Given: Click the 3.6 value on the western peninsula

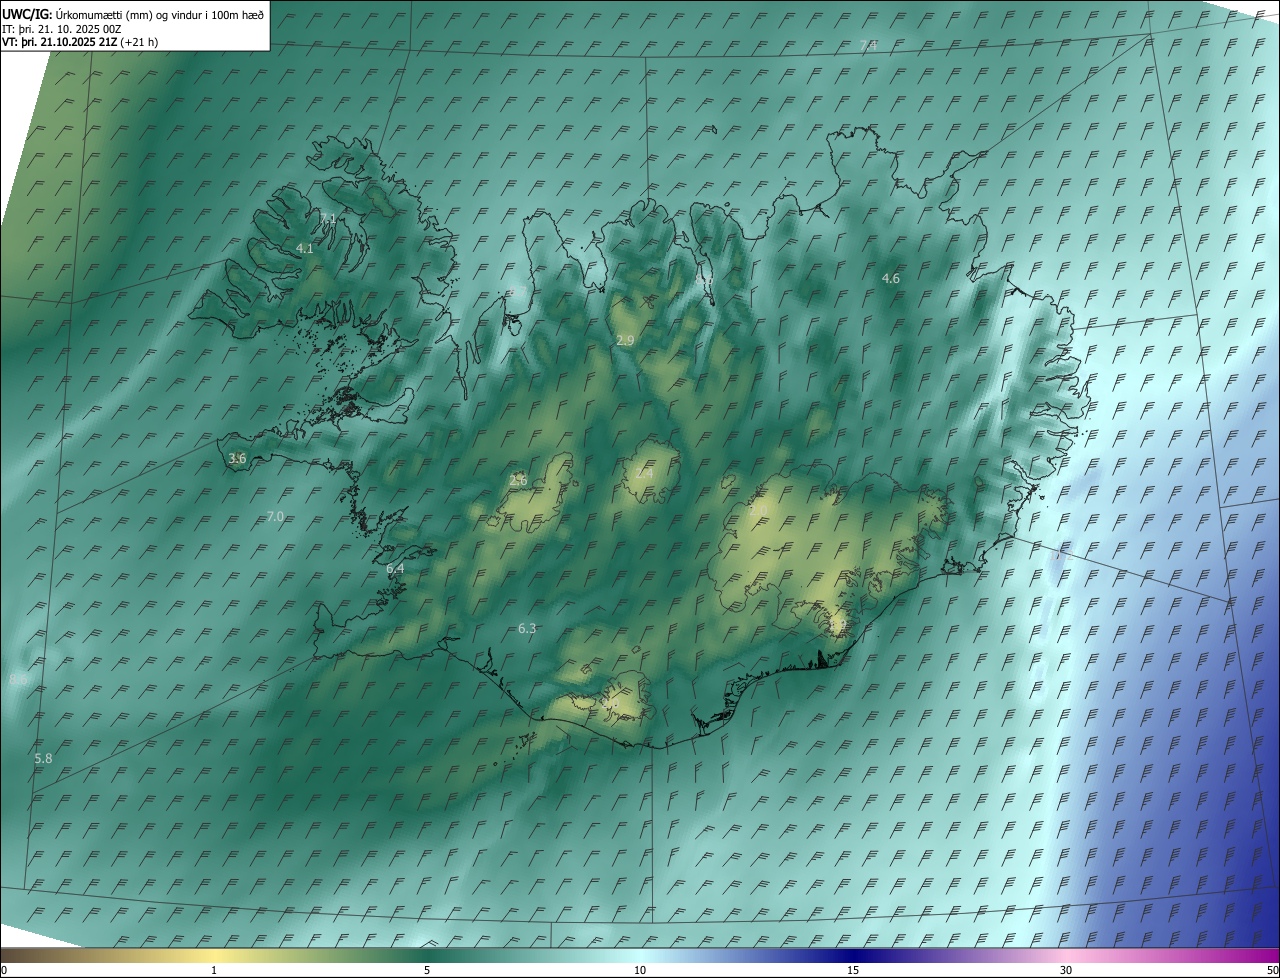Looking at the screenshot, I should tap(237, 458).
